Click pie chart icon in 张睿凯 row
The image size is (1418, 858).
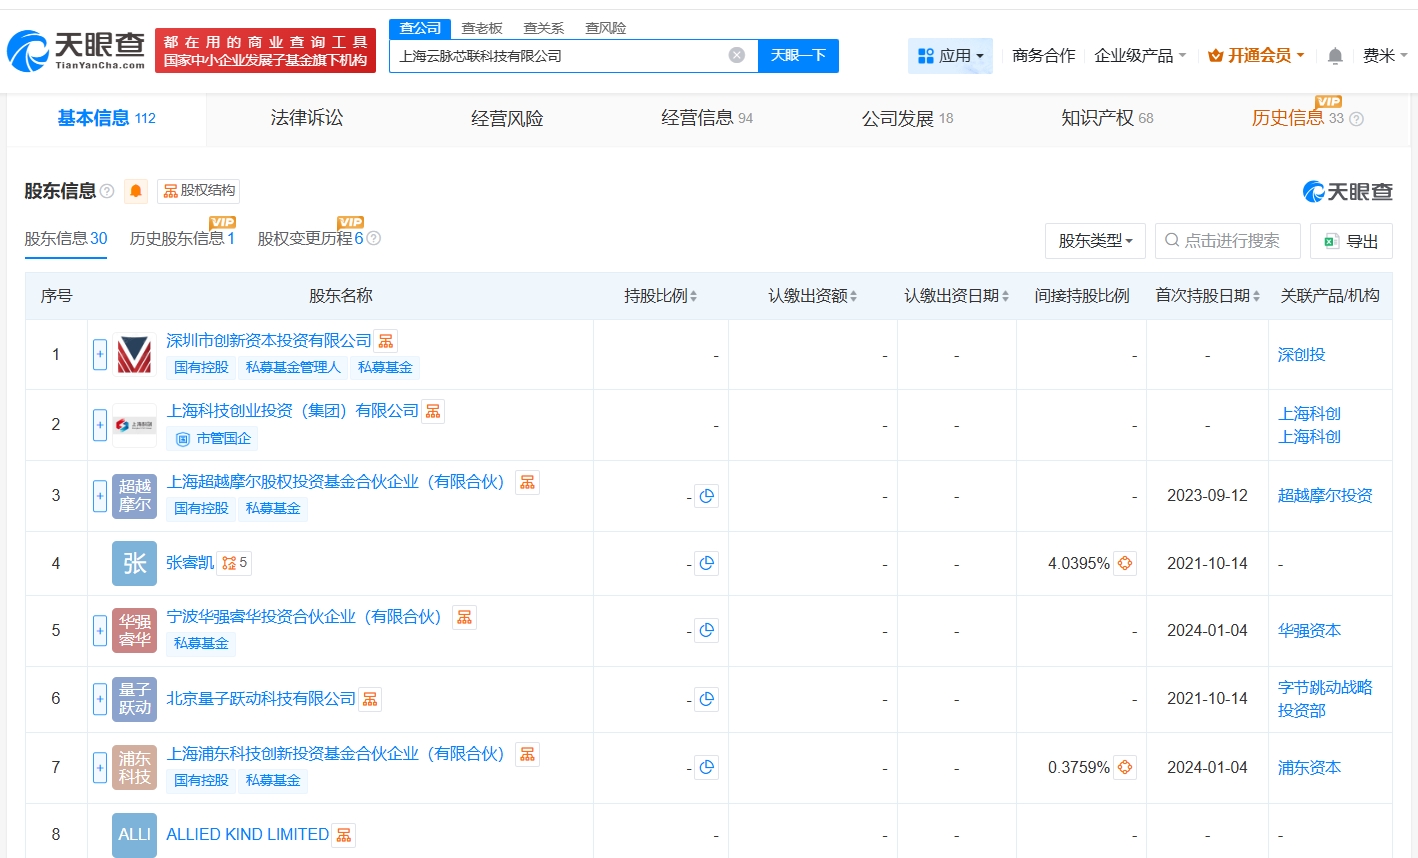click(707, 564)
